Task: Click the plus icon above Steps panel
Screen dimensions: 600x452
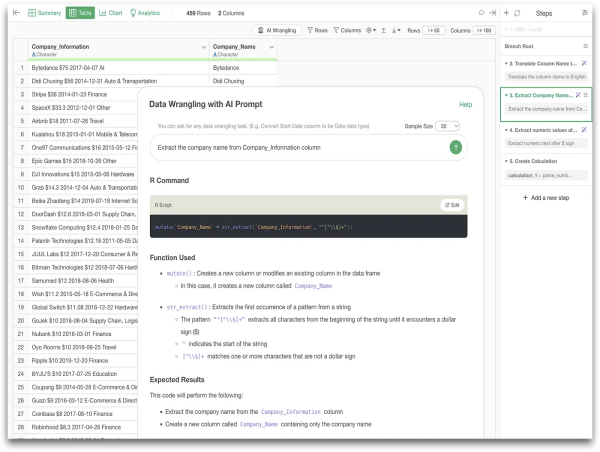Action: tap(506, 13)
